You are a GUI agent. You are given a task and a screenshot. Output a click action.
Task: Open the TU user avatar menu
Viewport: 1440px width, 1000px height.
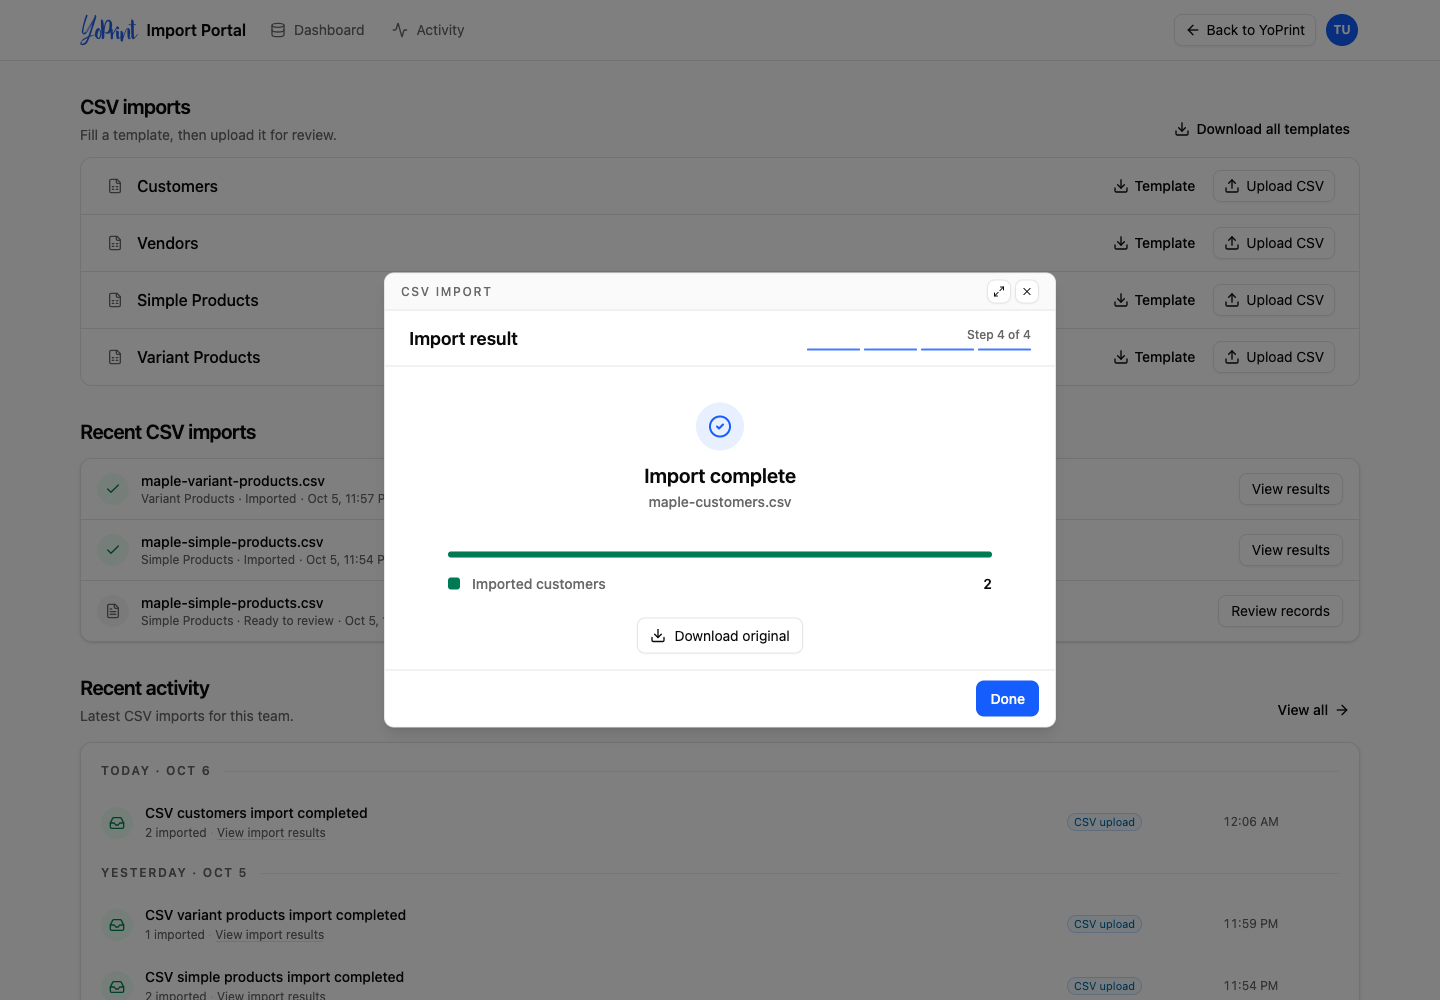tap(1342, 30)
